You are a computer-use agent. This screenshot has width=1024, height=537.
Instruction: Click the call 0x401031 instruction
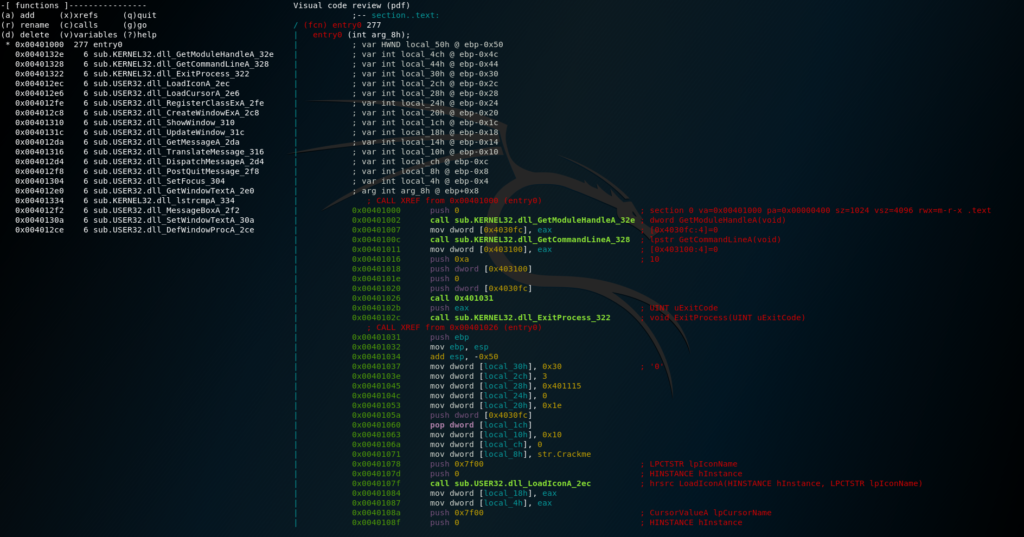click(461, 297)
